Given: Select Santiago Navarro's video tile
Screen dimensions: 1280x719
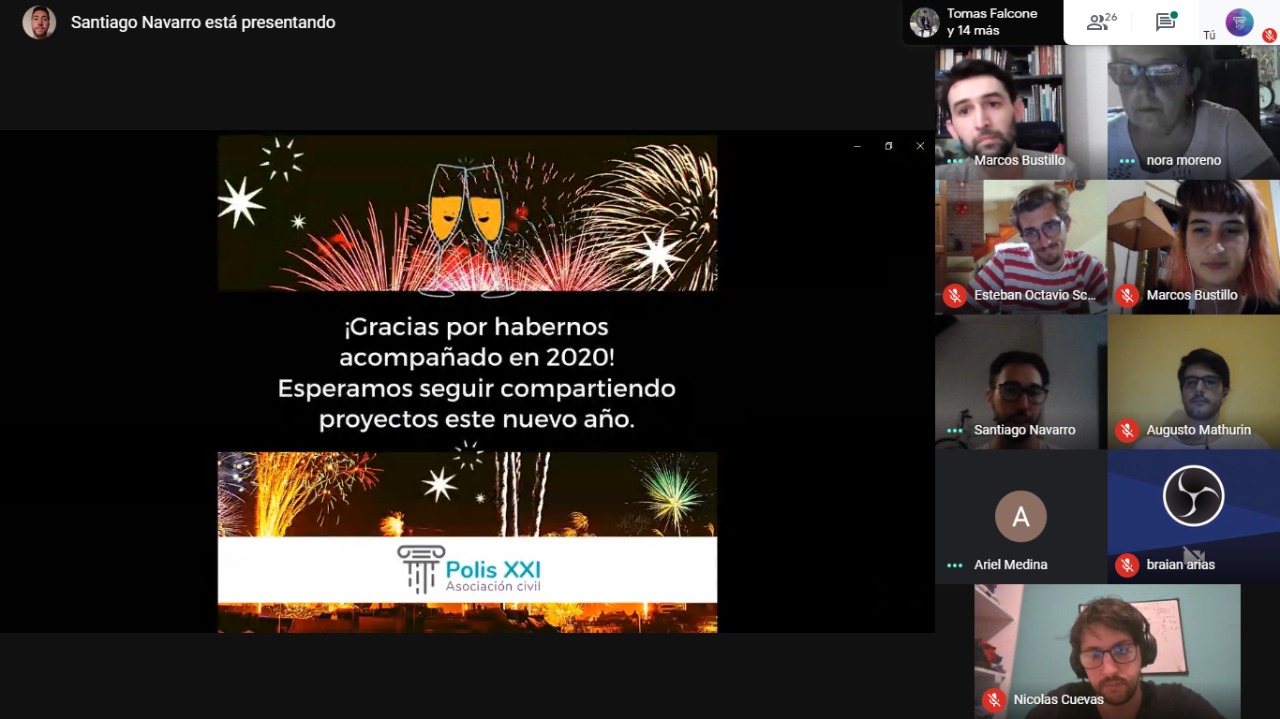Looking at the screenshot, I should pos(1021,382).
